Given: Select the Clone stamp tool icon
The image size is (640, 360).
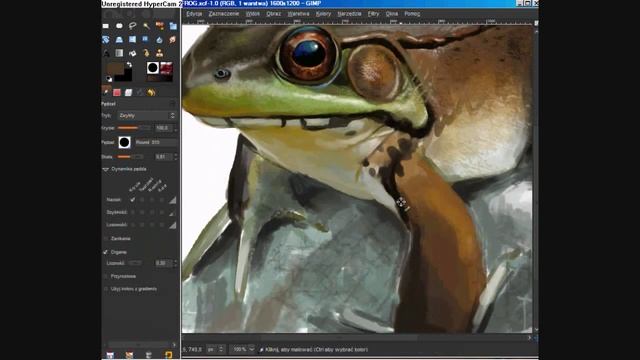Looking at the screenshot, I should 160,53.
